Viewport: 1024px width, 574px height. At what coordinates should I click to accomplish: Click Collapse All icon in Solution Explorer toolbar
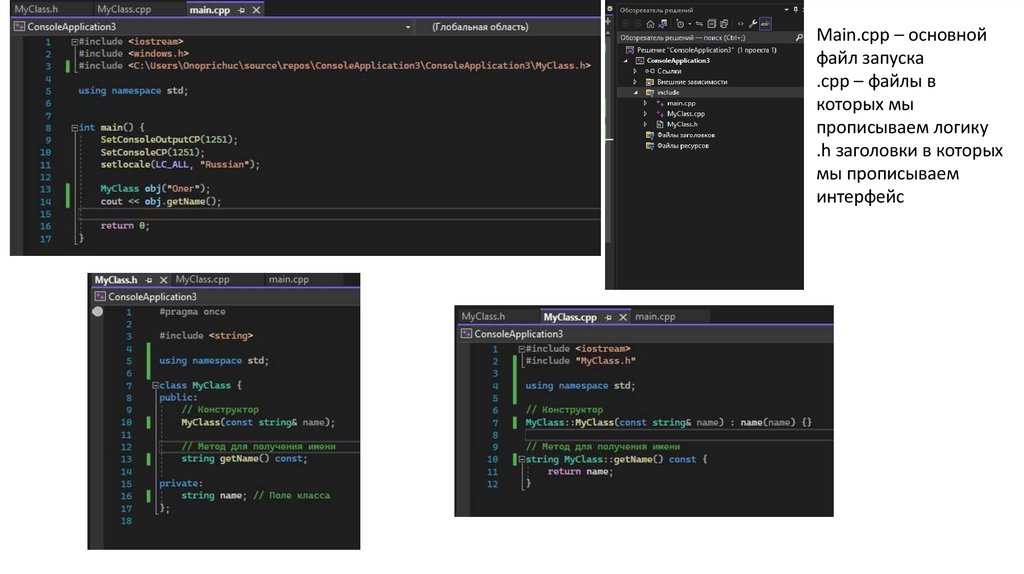pos(711,23)
